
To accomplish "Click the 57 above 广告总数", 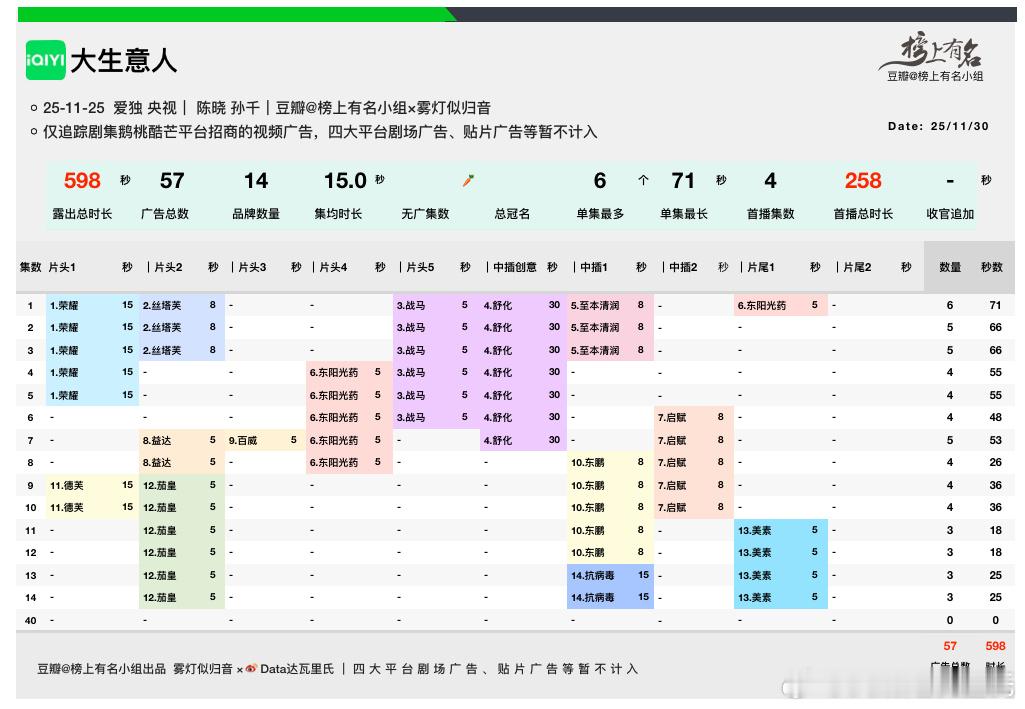I will pos(172,180).
